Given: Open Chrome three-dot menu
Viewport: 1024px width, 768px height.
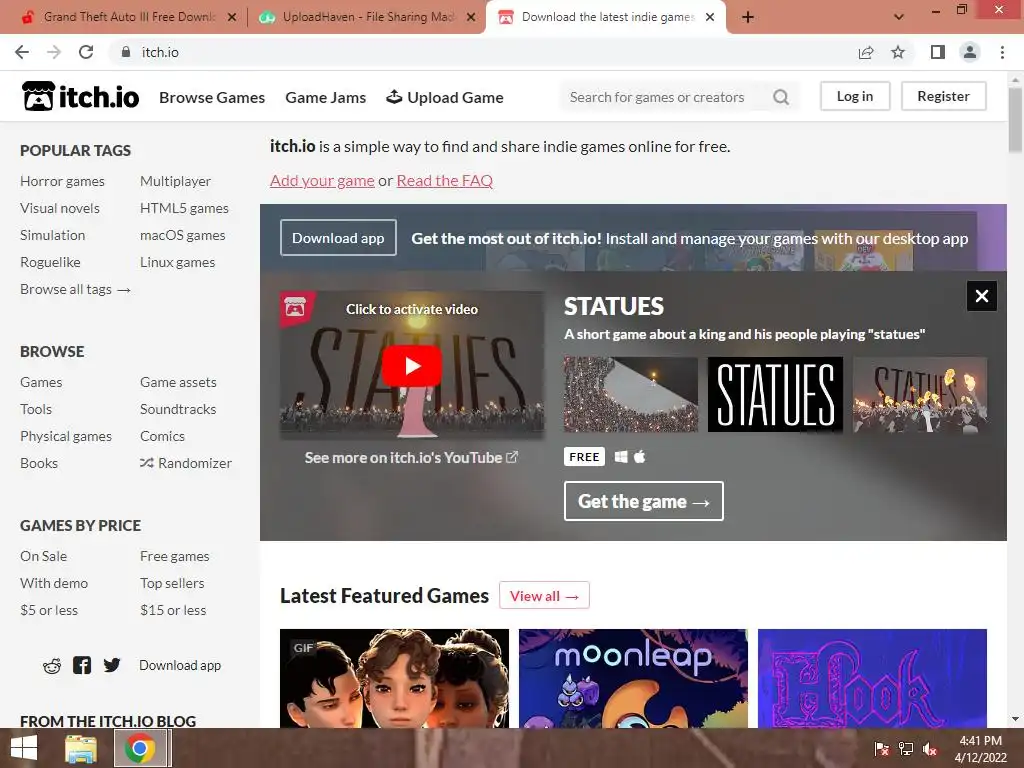Looking at the screenshot, I should coord(1002,52).
